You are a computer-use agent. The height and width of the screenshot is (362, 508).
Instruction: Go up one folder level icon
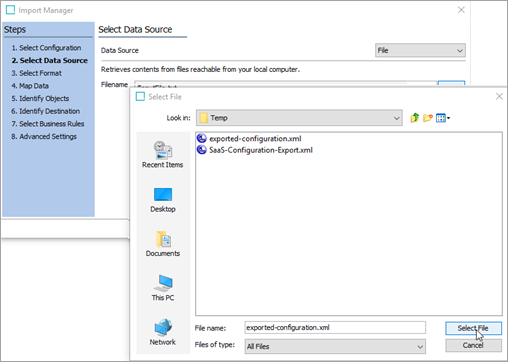tap(414, 118)
